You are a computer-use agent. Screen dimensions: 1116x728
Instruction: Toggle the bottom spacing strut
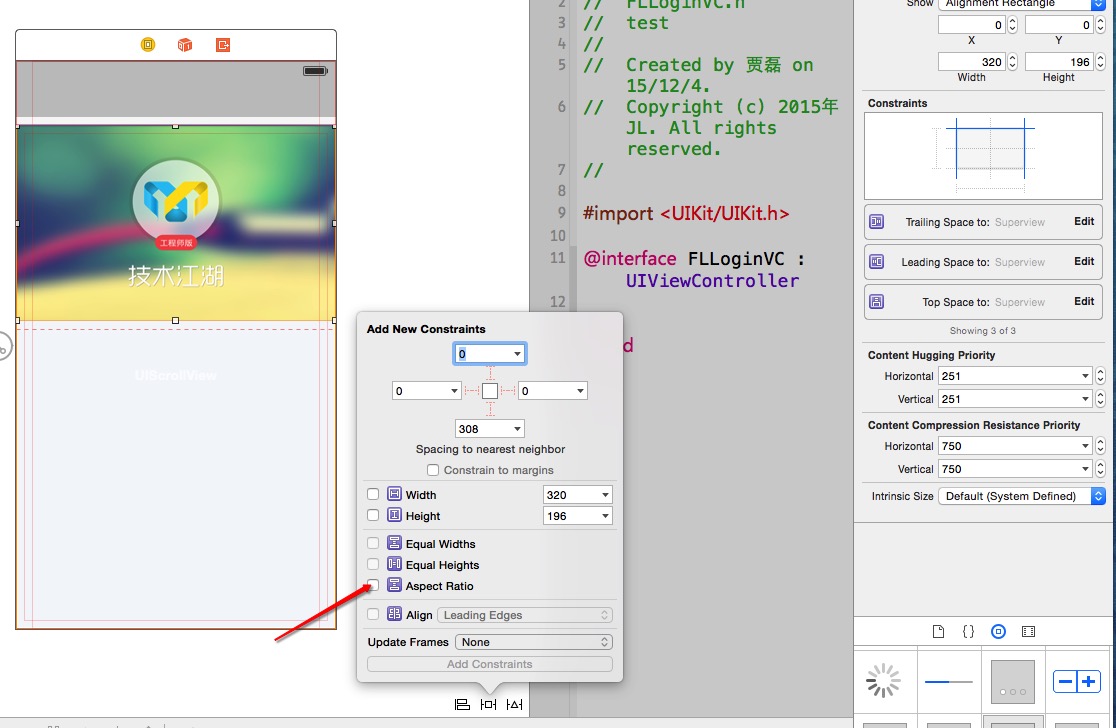[x=490, y=408]
